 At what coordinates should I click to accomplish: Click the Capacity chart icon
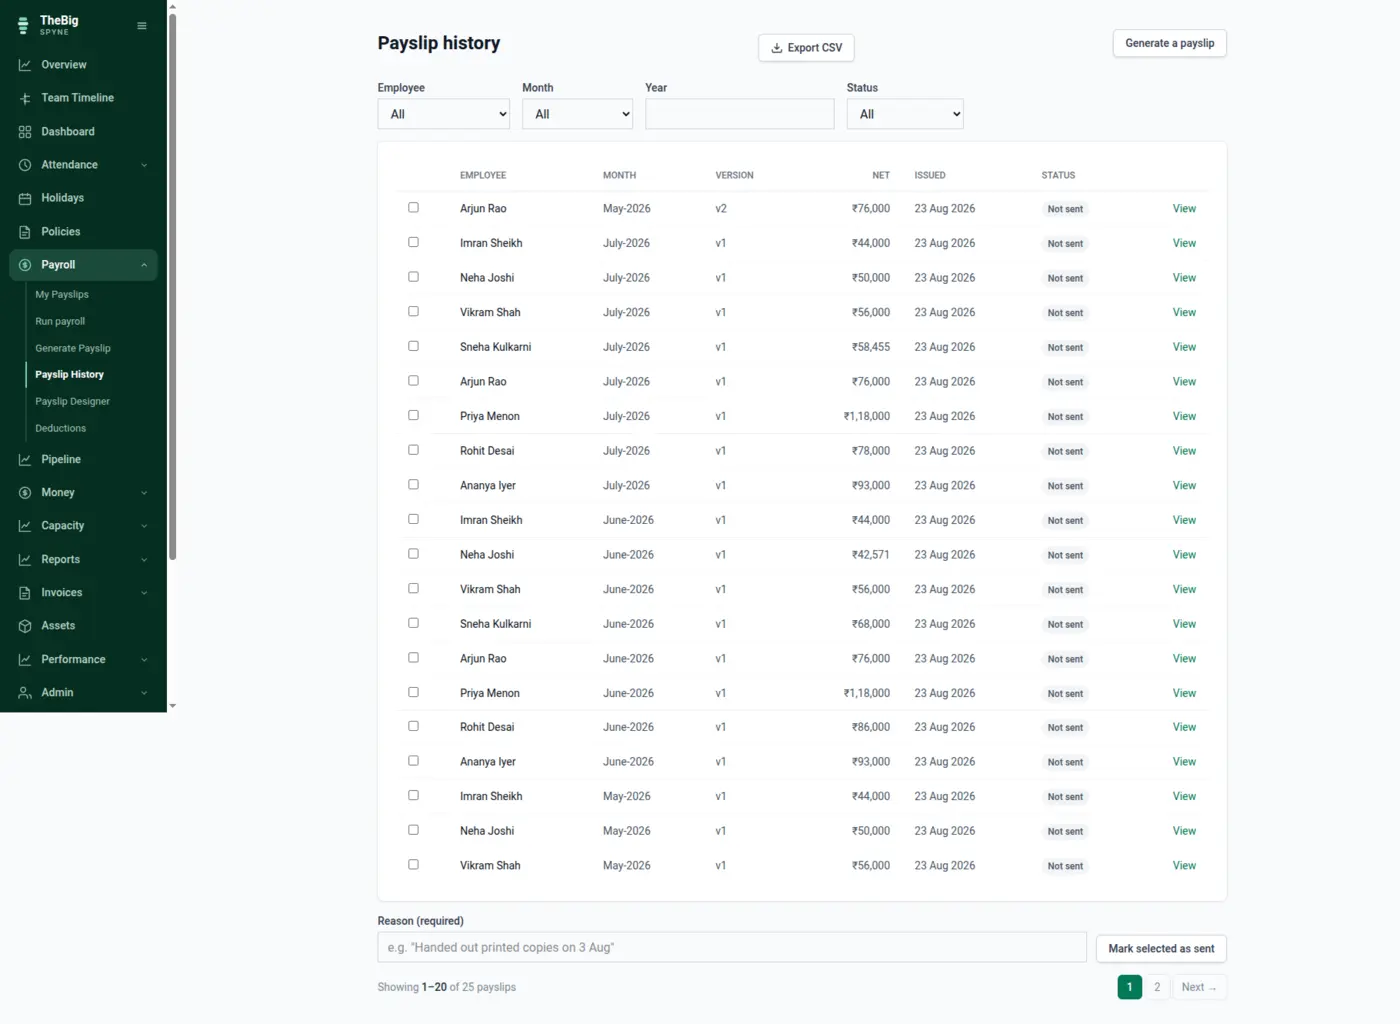coord(25,526)
